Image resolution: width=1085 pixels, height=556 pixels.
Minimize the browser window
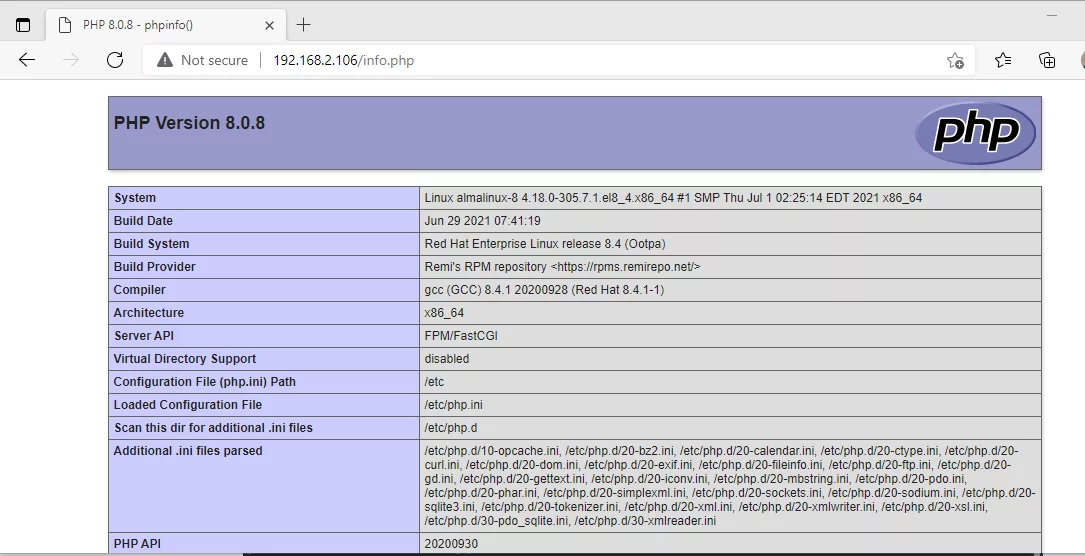point(1052,15)
